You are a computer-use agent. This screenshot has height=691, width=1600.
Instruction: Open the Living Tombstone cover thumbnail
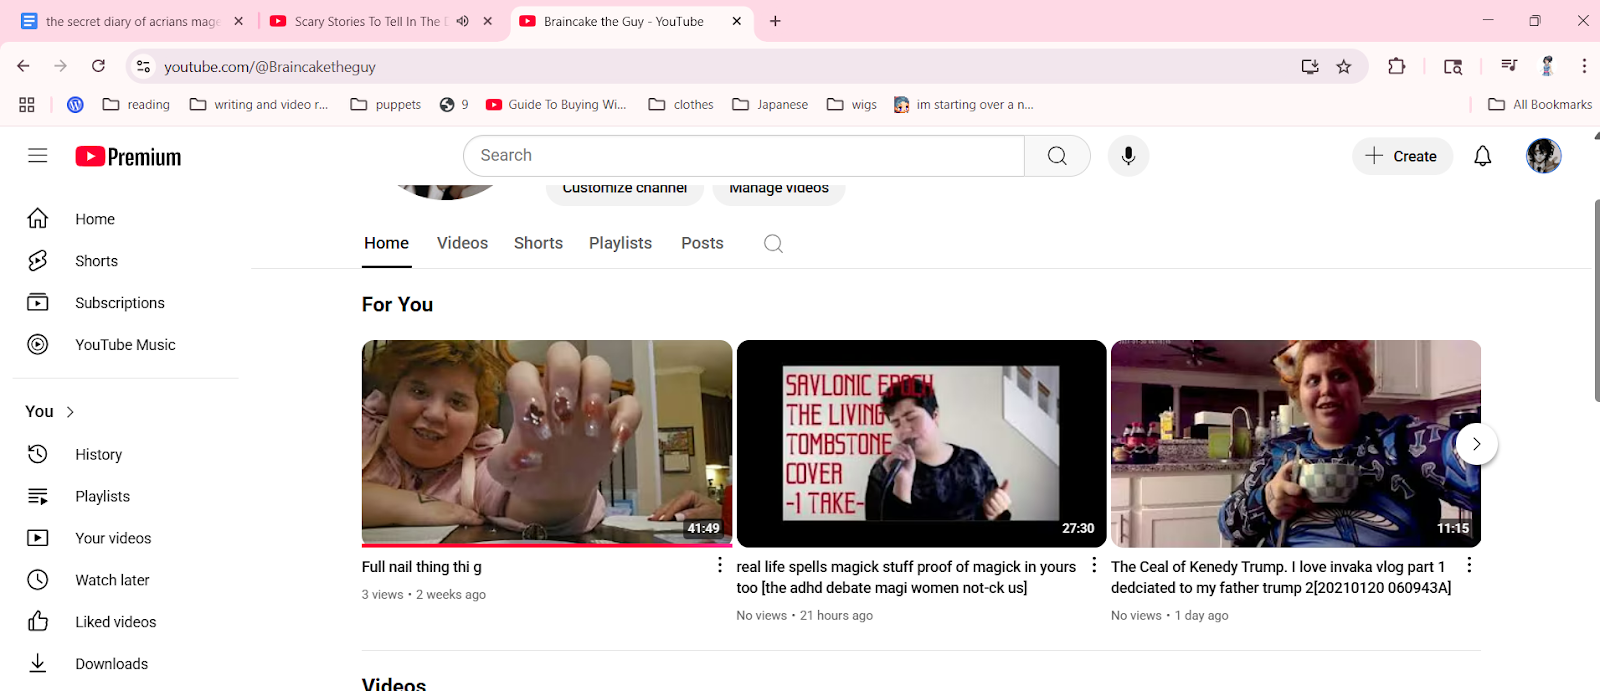coord(921,444)
